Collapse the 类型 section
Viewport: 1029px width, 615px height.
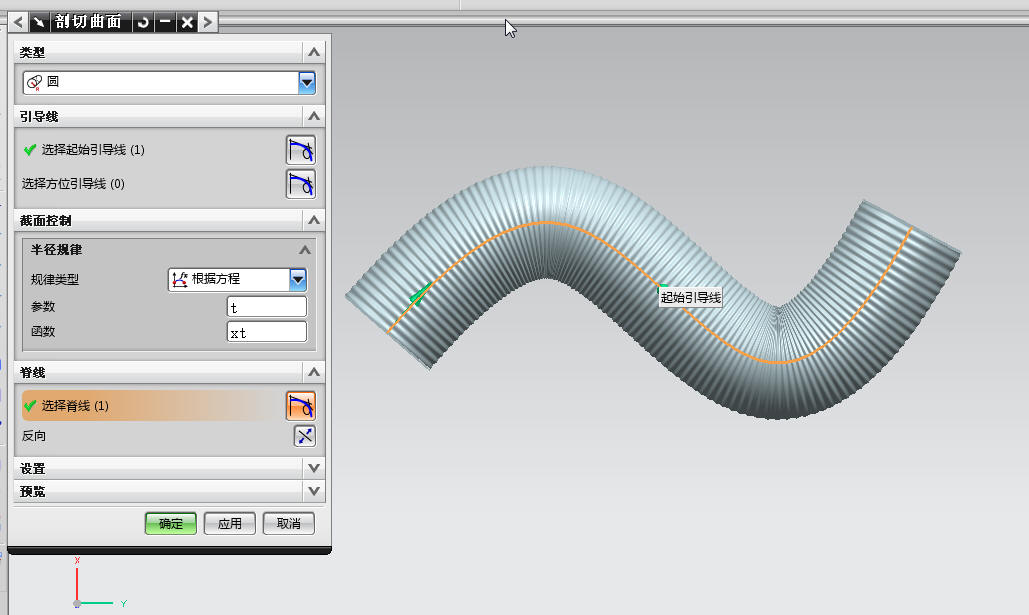(314, 52)
